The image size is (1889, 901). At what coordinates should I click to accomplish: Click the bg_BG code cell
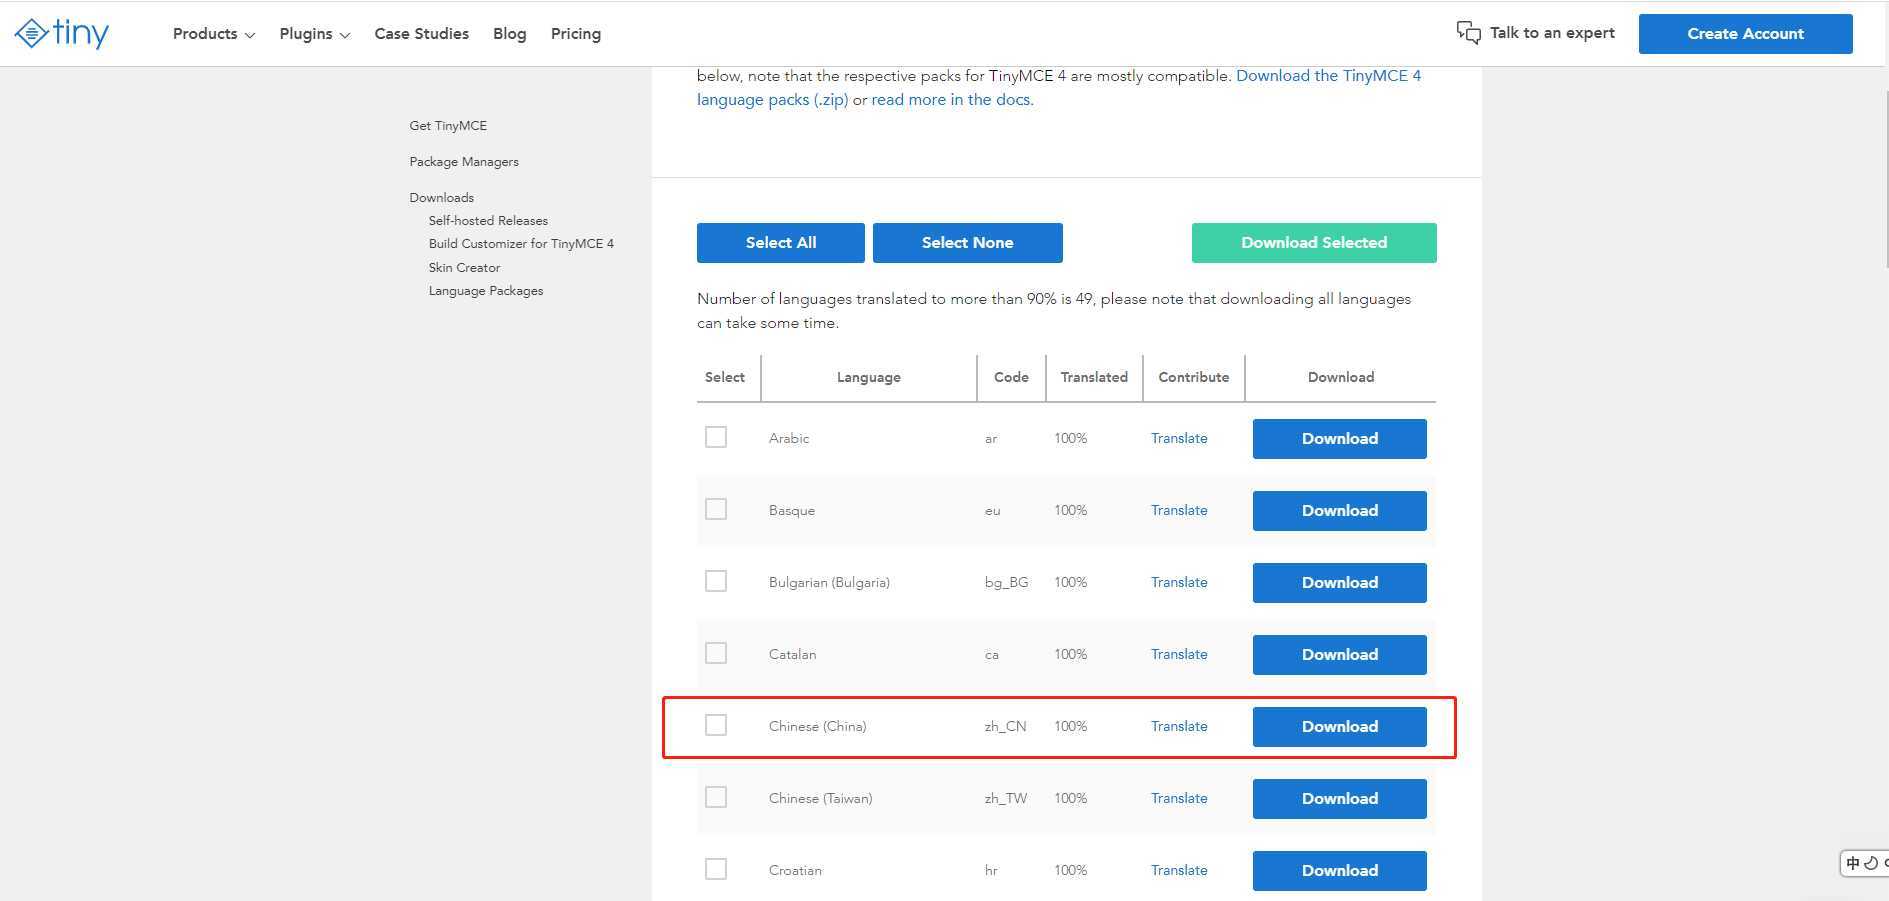1006,582
